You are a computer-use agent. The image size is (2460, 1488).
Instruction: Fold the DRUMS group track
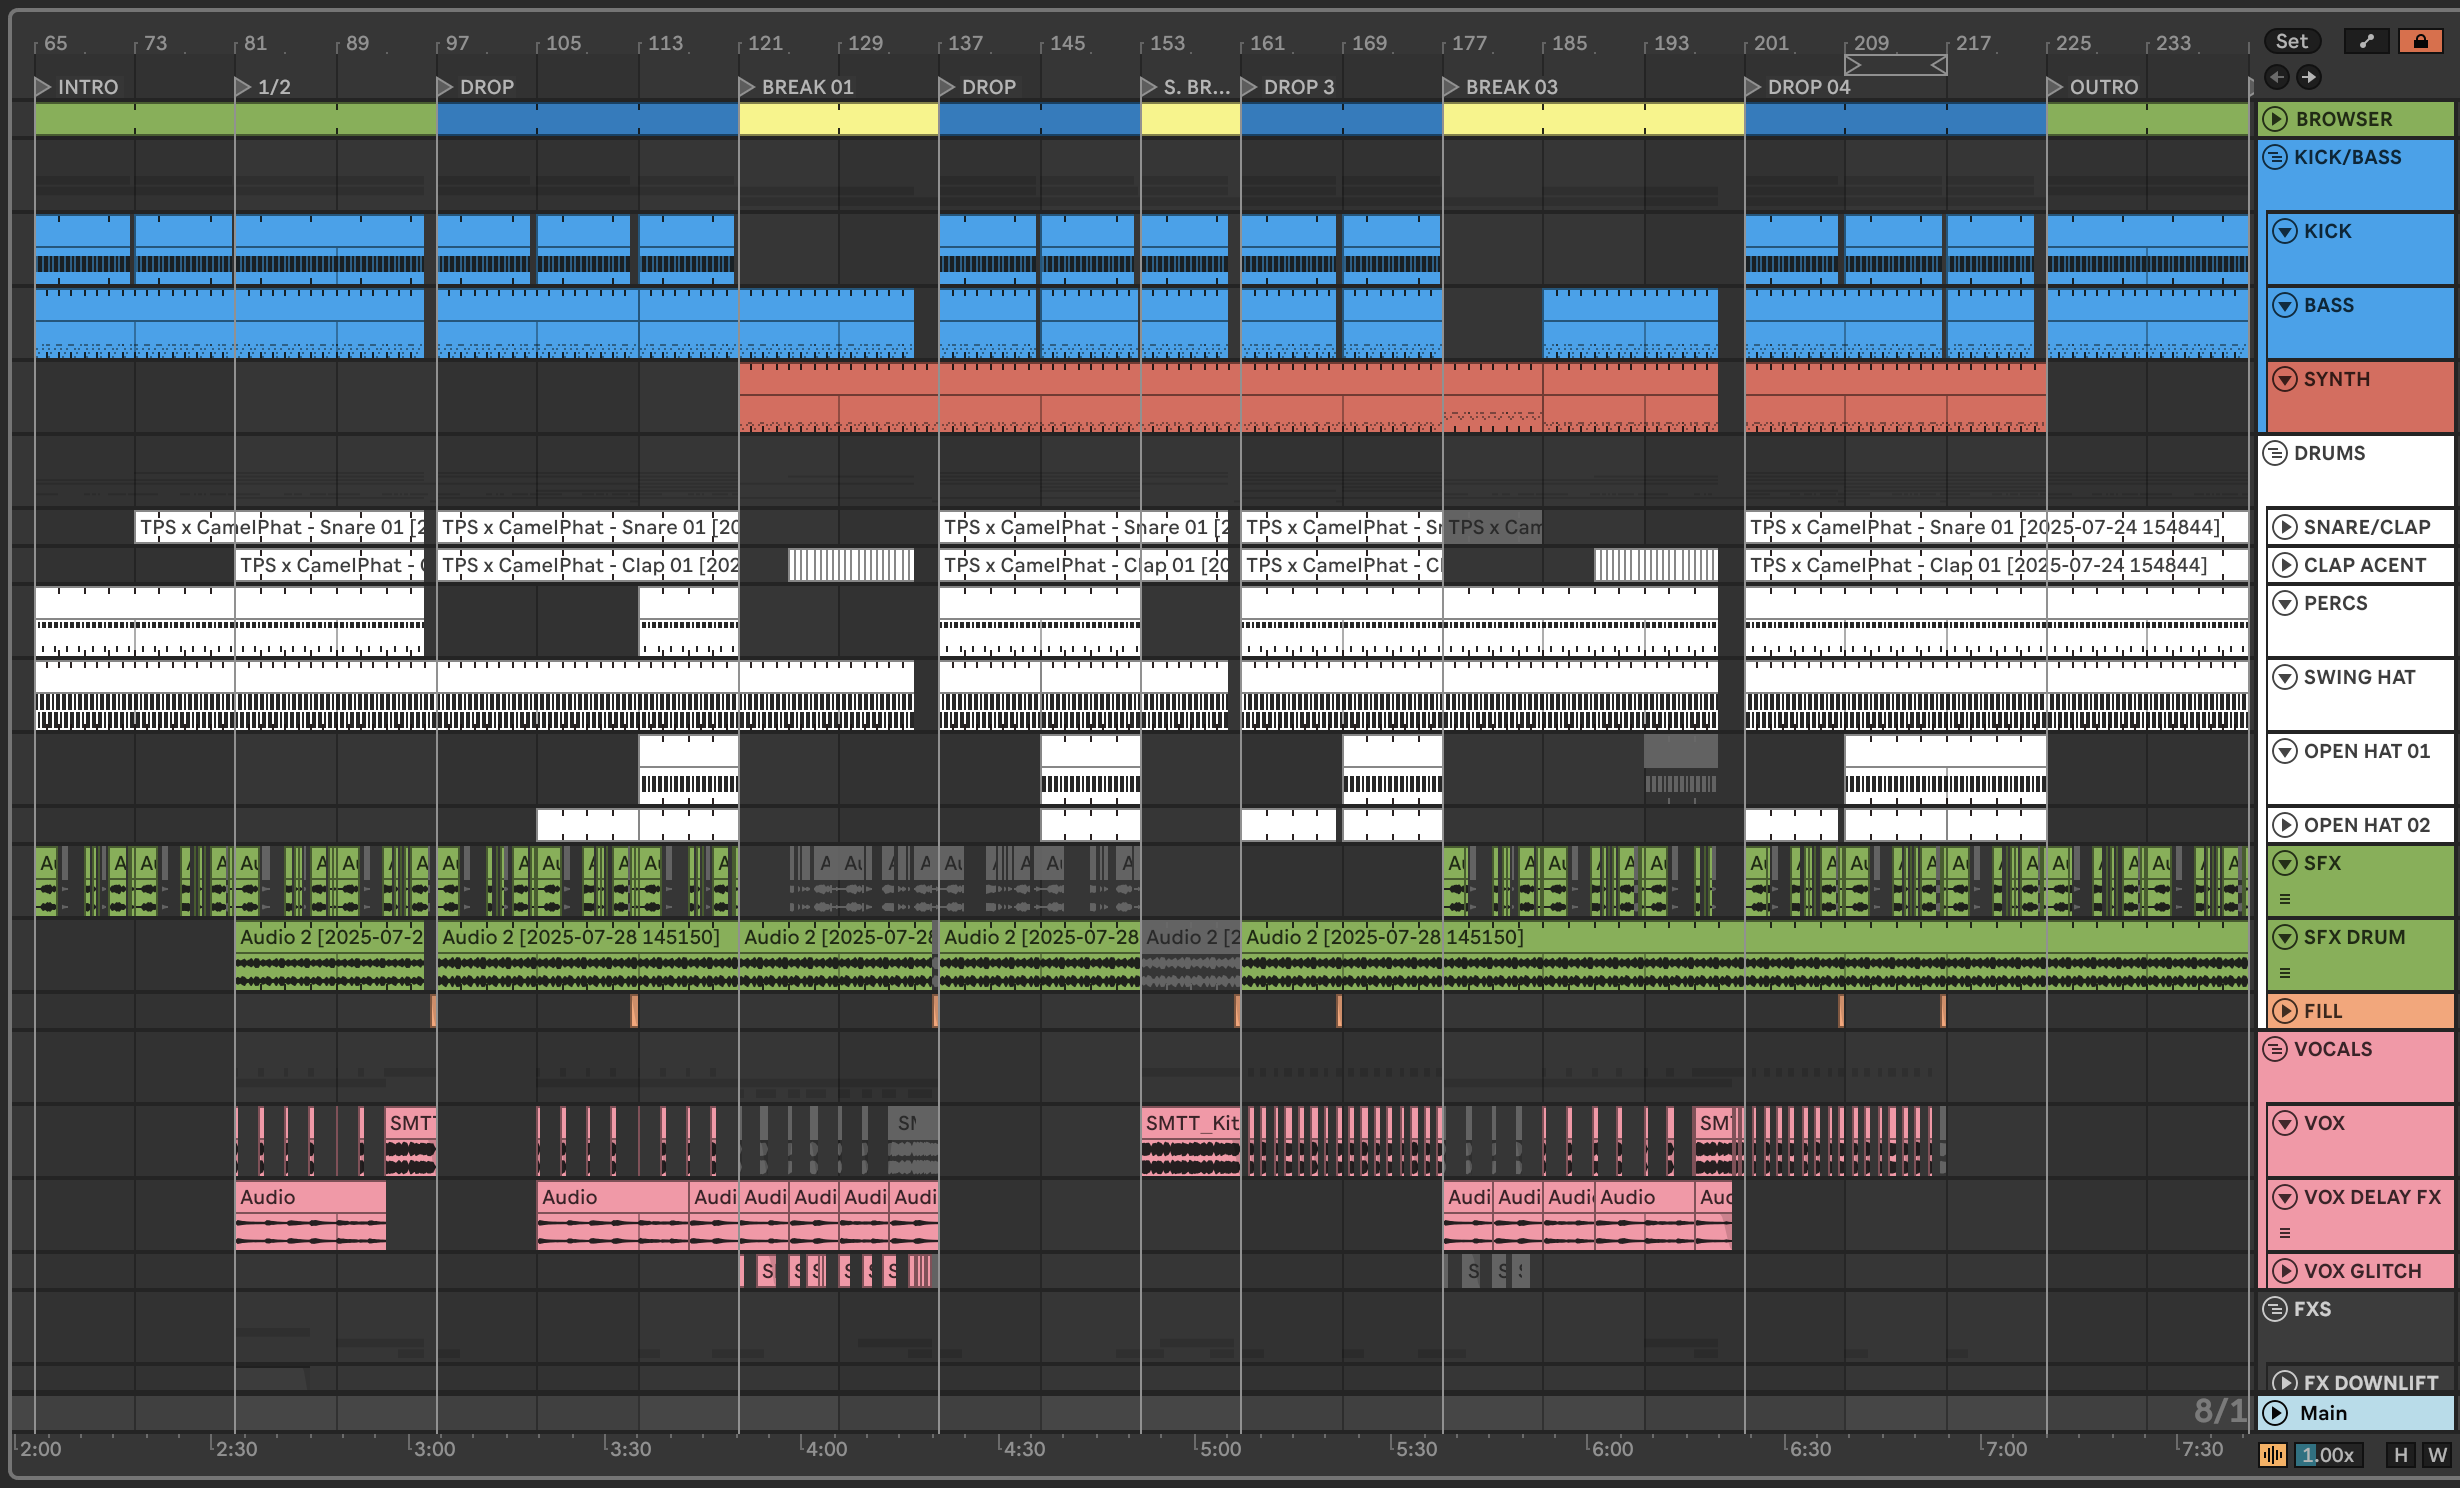2275,453
